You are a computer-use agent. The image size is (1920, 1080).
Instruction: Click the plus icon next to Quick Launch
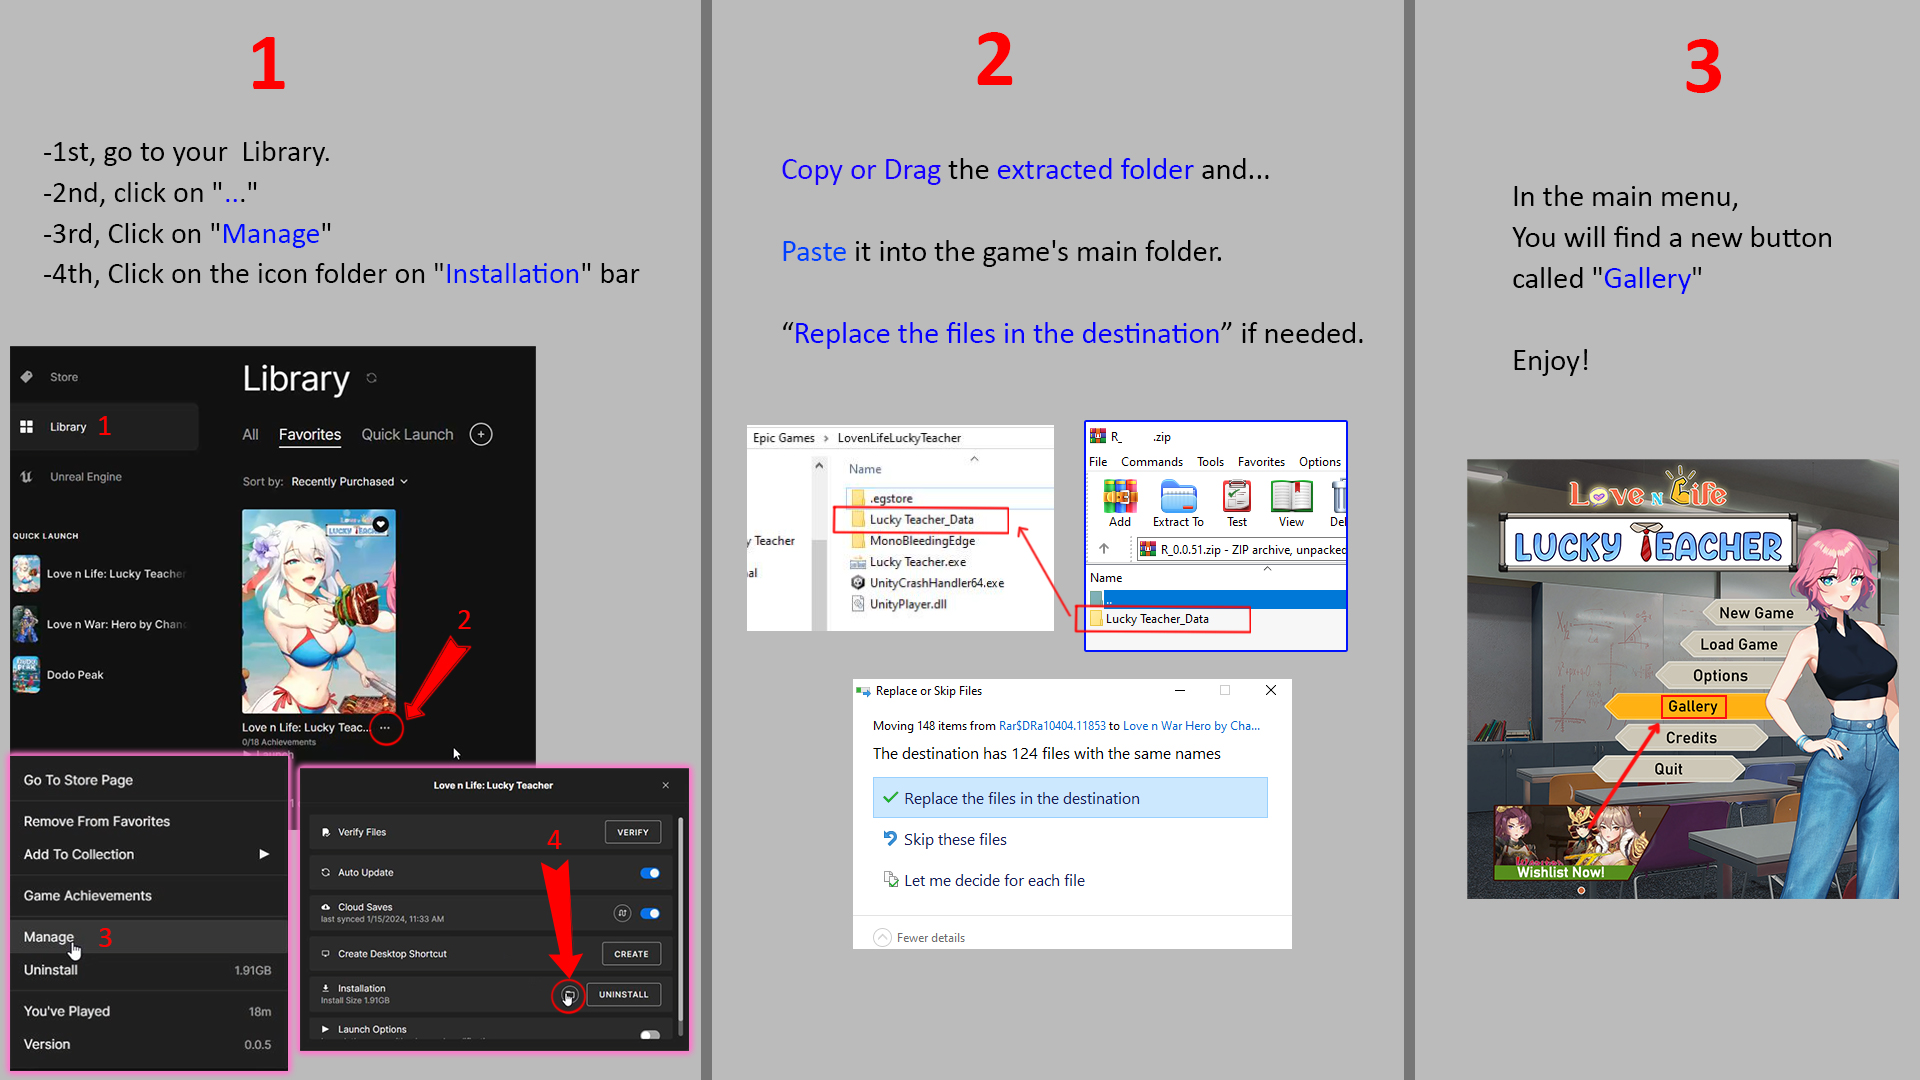click(481, 434)
